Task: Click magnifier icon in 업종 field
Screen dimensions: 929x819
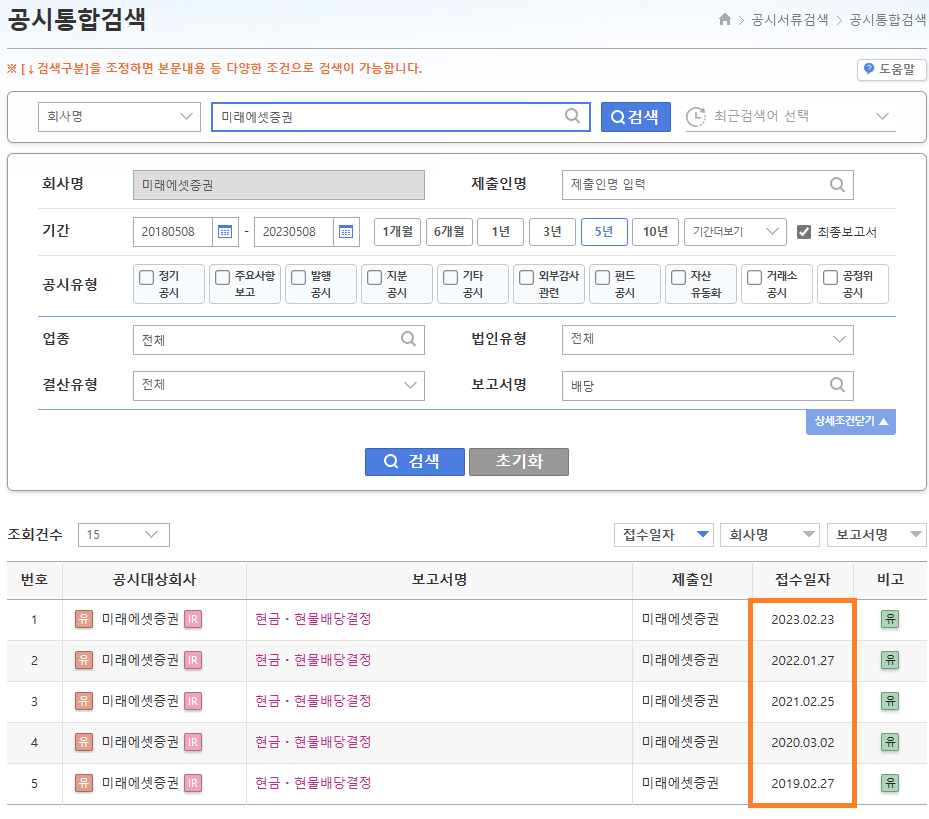Action: (408, 339)
